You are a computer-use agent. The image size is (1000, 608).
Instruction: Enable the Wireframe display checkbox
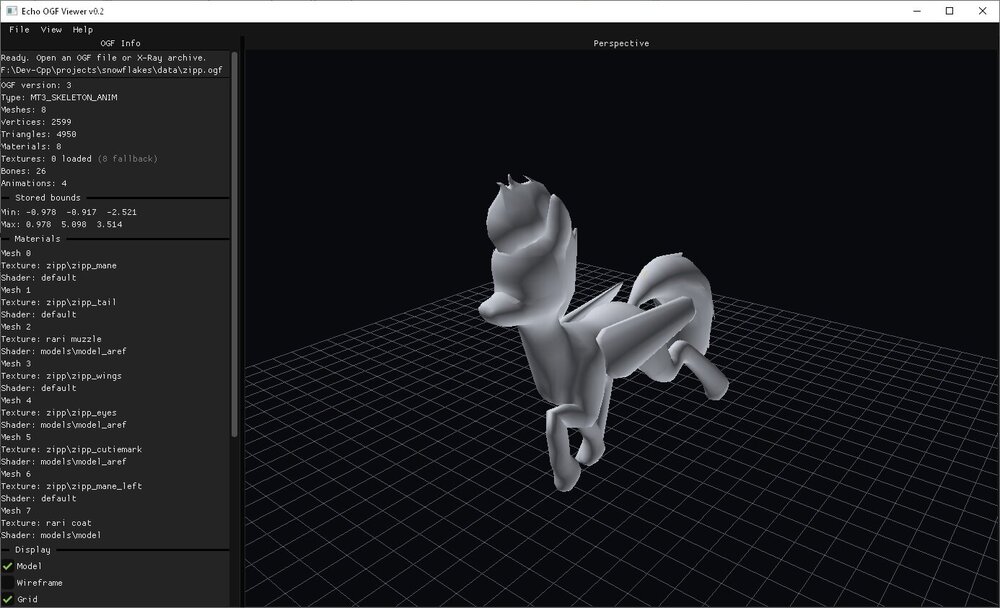click(x=8, y=582)
